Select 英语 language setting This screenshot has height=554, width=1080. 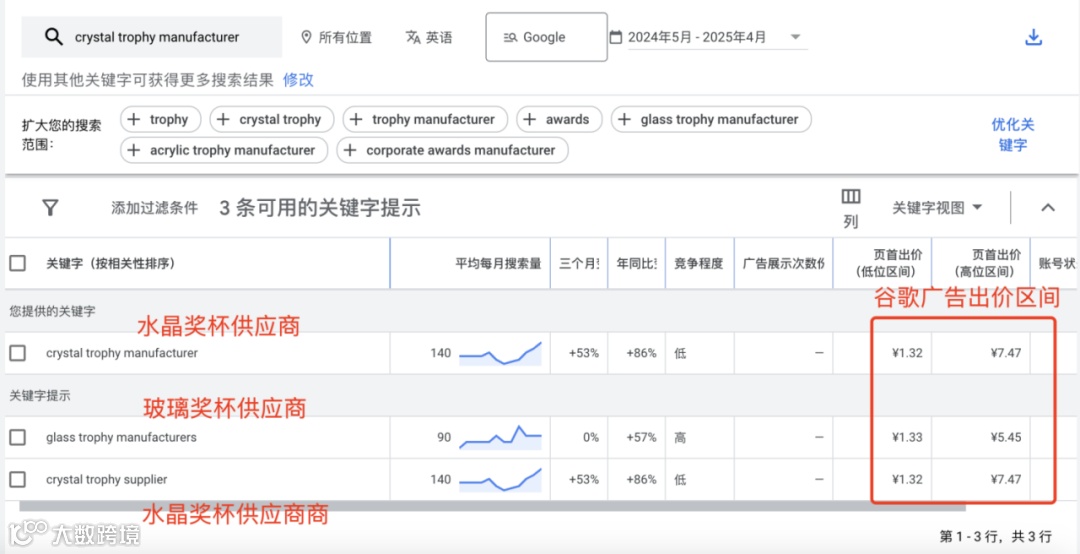(x=429, y=37)
